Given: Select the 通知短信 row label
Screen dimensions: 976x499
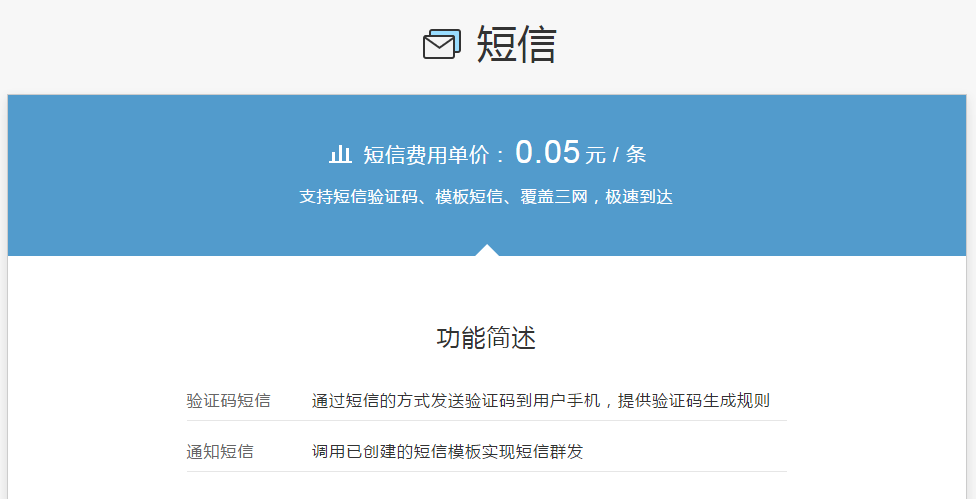Looking at the screenshot, I should tap(220, 452).
